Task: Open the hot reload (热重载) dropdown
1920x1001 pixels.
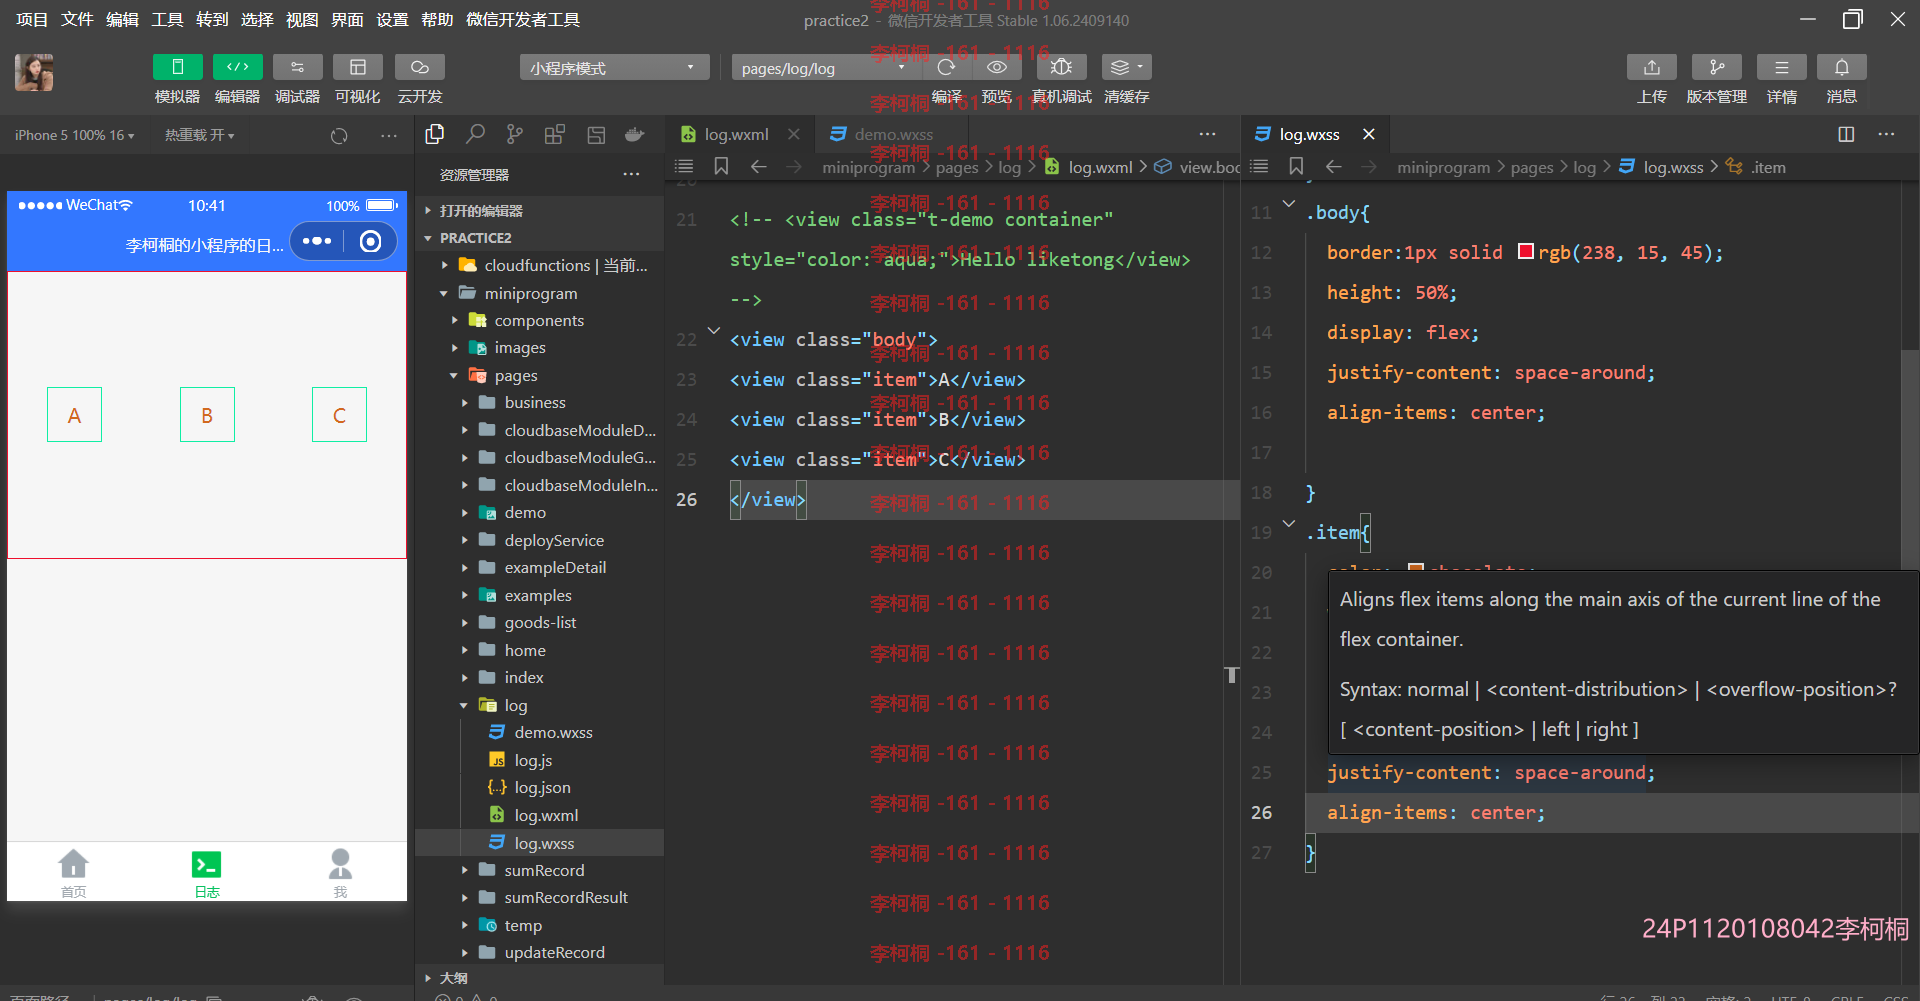Action: click(200, 135)
